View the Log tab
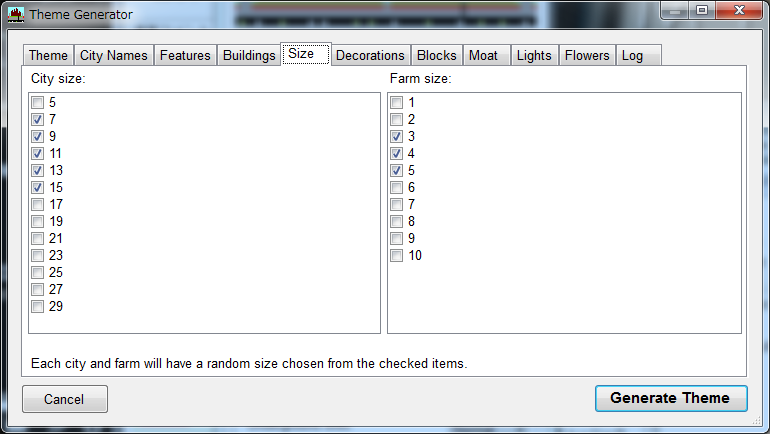 tap(632, 56)
